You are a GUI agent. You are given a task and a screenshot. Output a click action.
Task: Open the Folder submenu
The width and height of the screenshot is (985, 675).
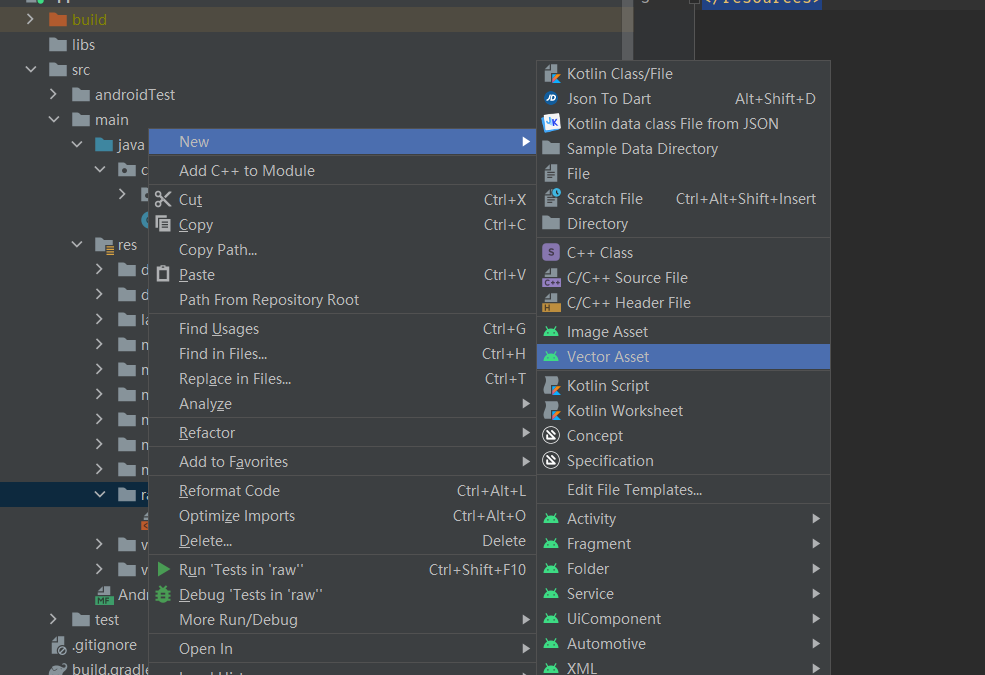pyautogui.click(x=683, y=569)
